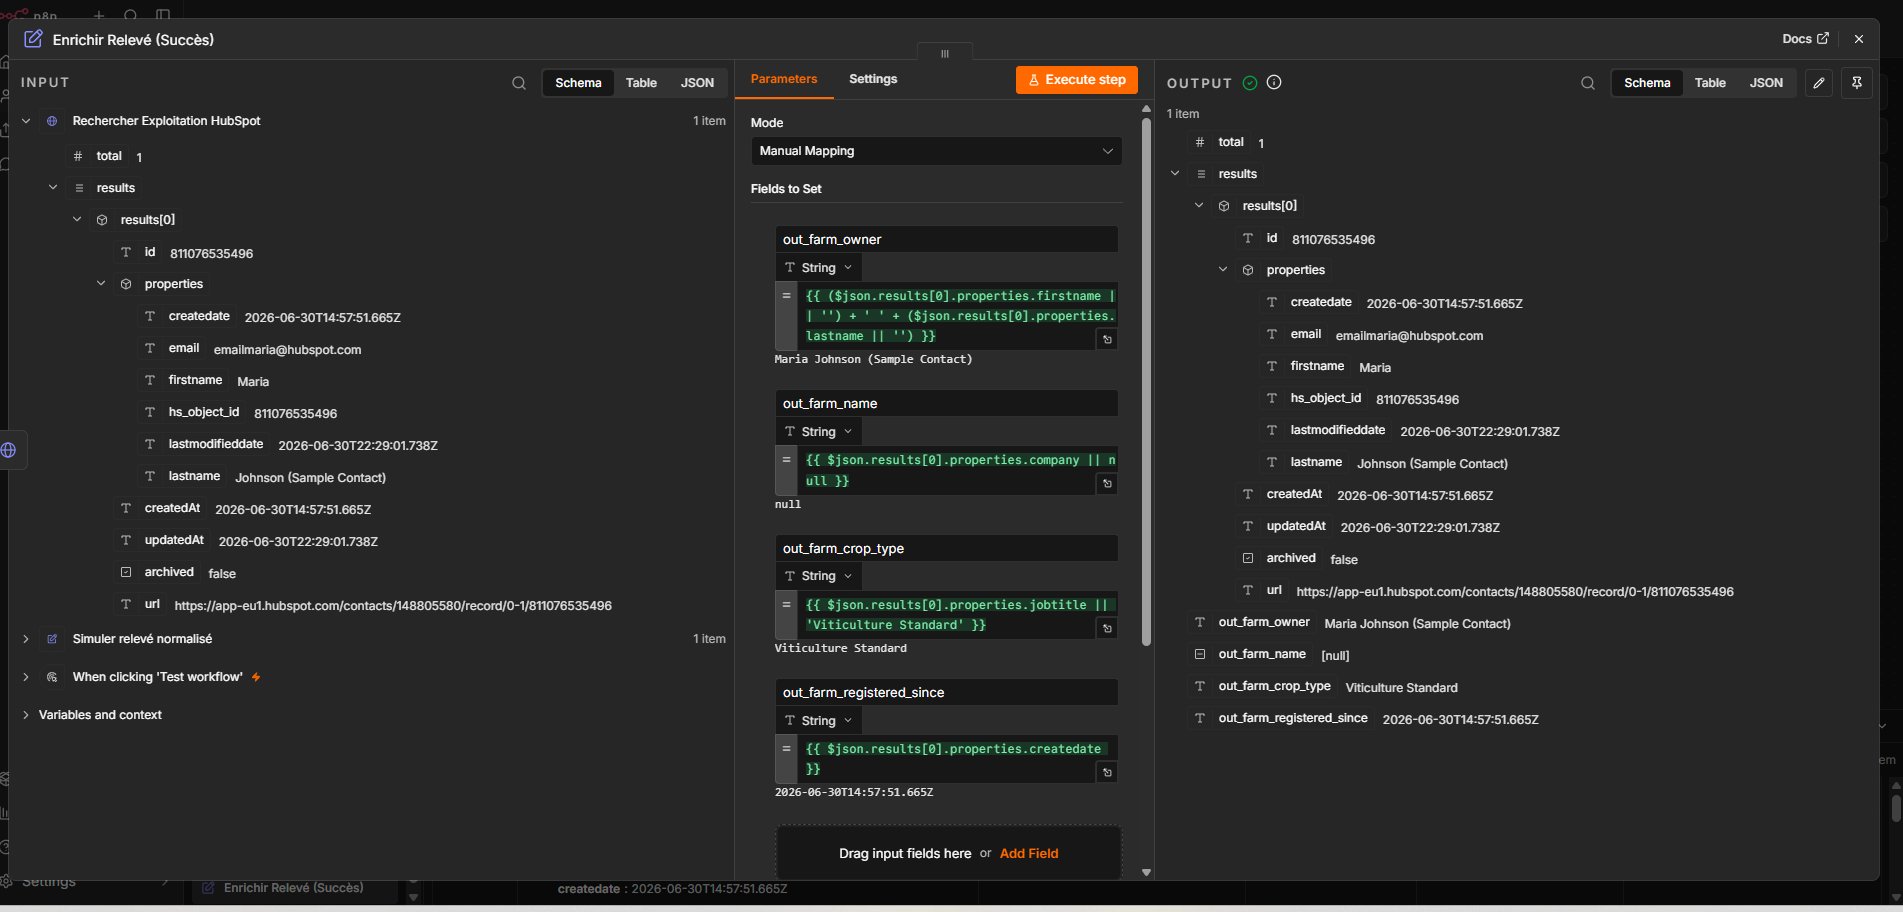The image size is (1903, 912).
Task: Click expression reset icon in out_farm_name field
Action: [1107, 484]
